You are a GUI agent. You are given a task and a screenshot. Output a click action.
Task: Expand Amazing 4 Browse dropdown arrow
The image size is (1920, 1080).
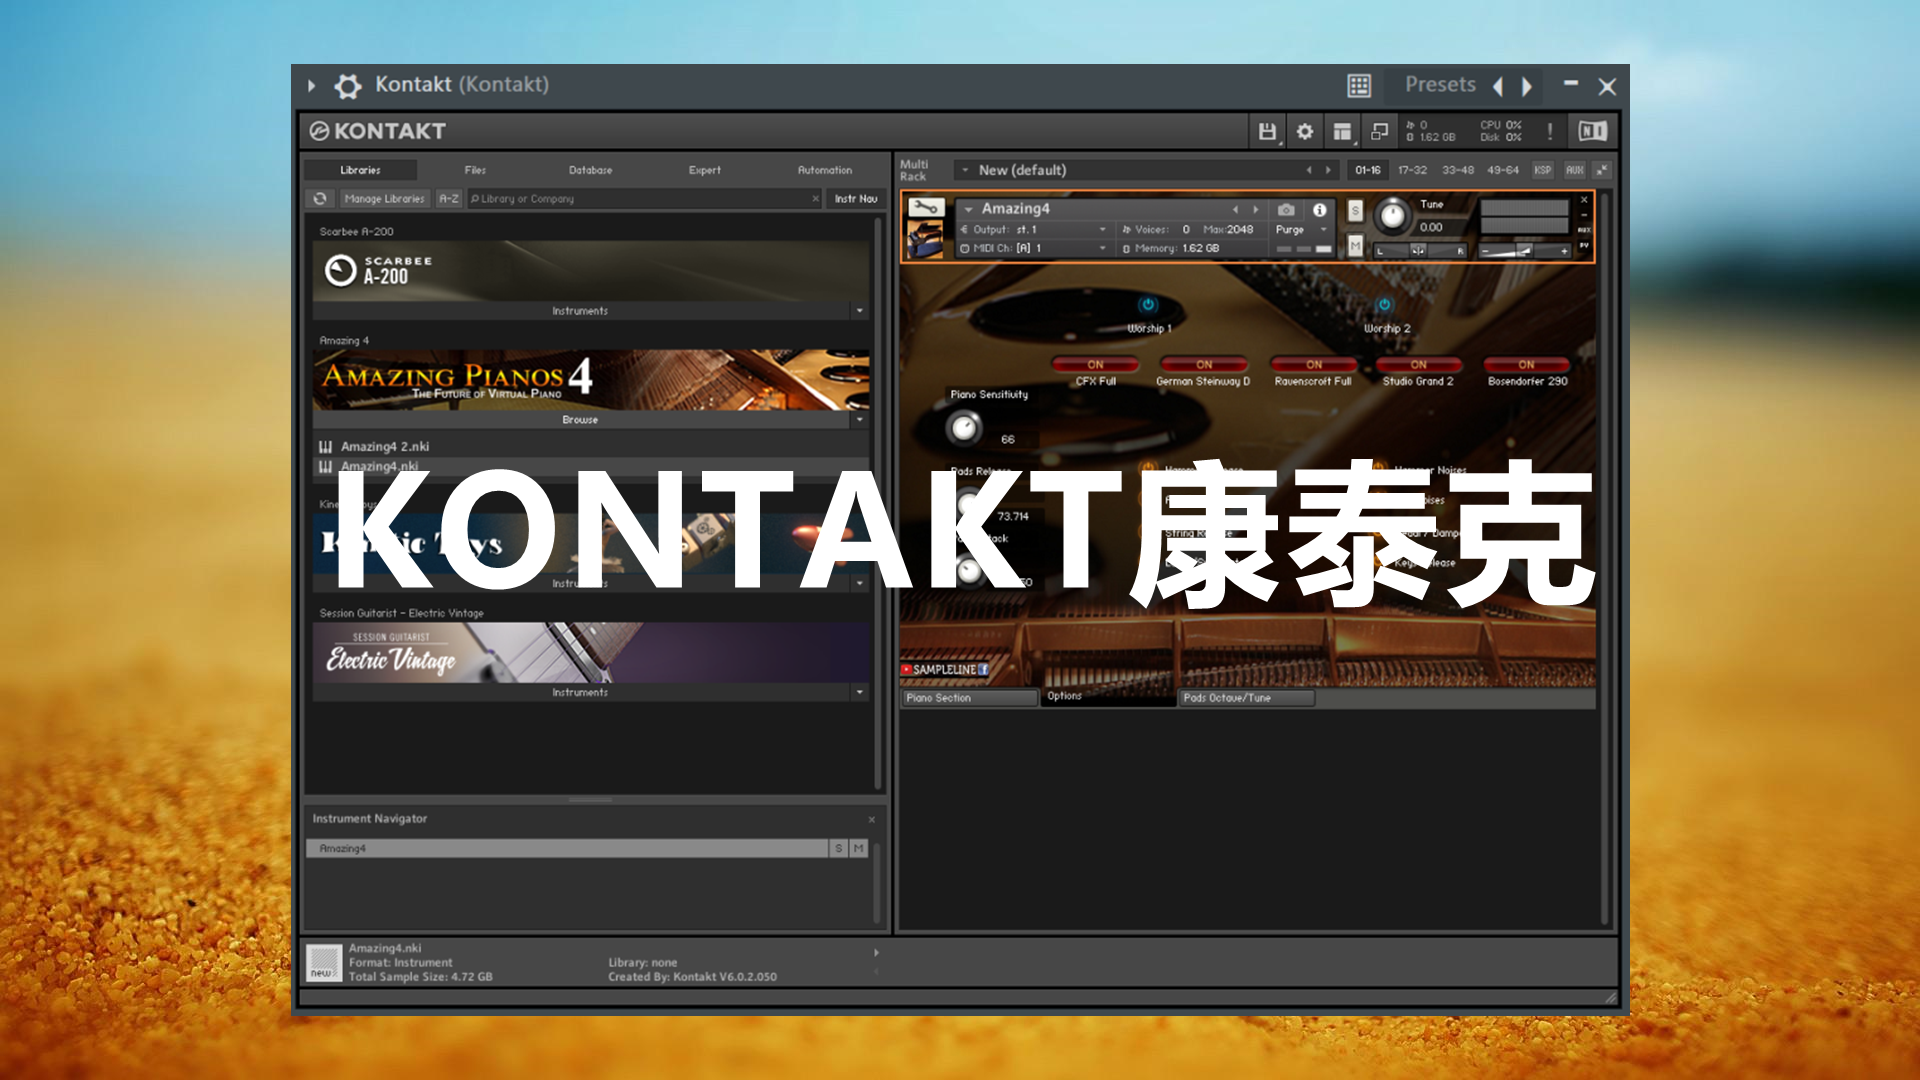click(x=859, y=420)
